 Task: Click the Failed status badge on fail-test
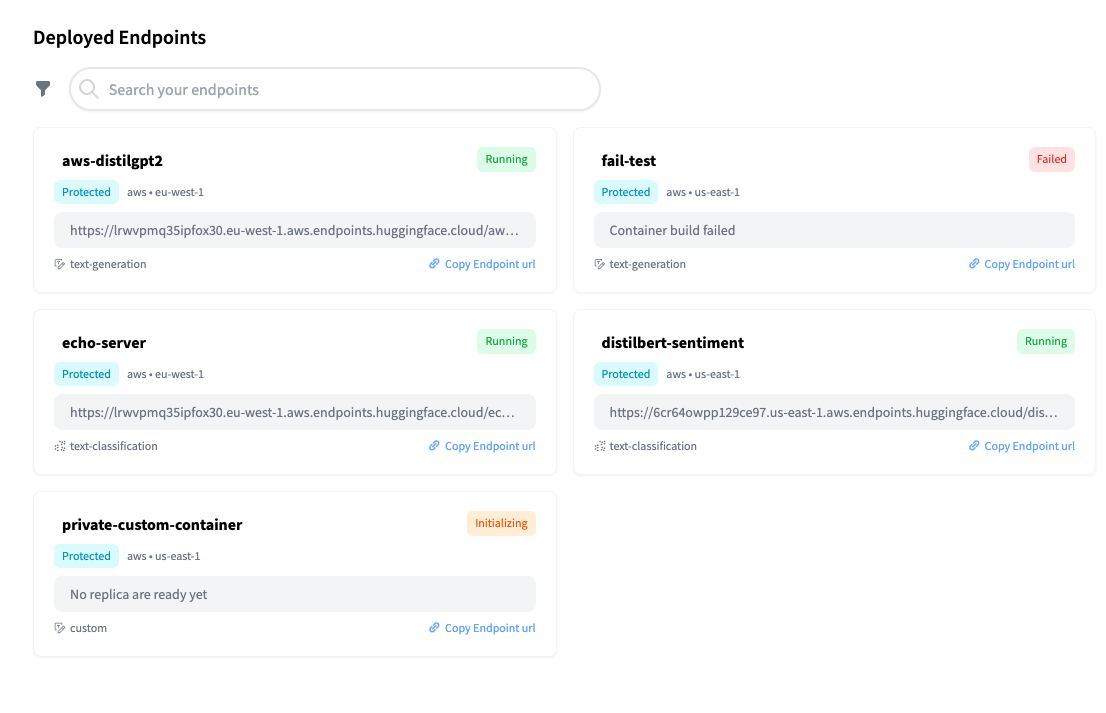[x=1052, y=158]
